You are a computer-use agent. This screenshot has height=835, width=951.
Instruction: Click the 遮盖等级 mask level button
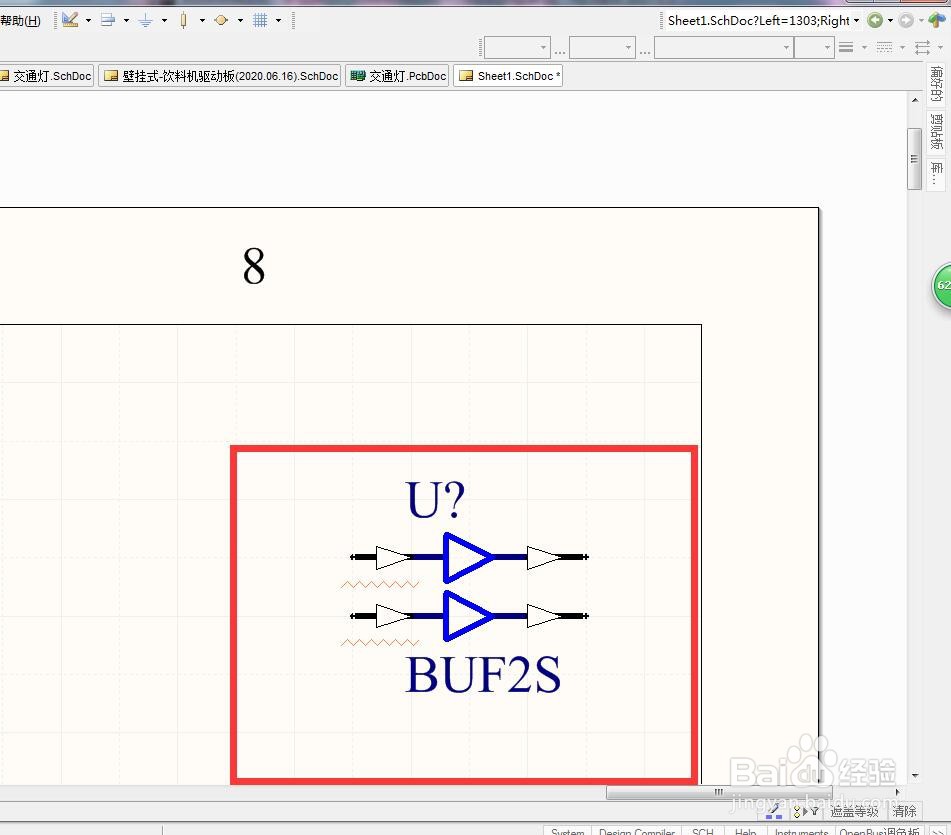coord(854,811)
